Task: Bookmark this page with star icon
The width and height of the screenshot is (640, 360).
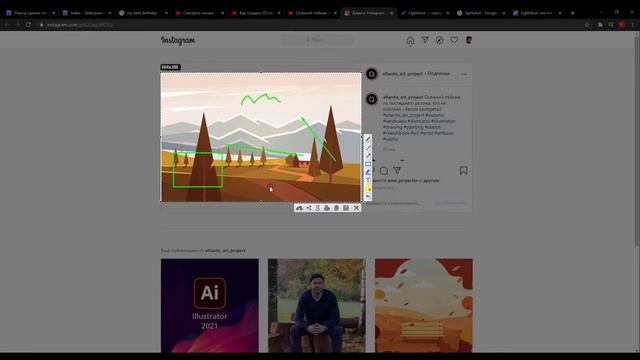Action: (x=587, y=25)
